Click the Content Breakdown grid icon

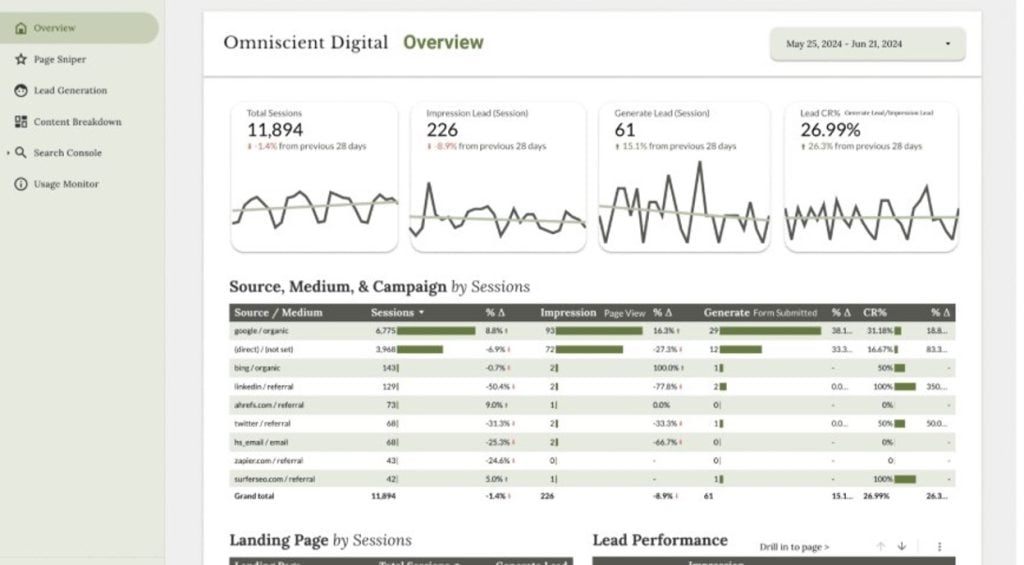pyautogui.click(x=21, y=121)
